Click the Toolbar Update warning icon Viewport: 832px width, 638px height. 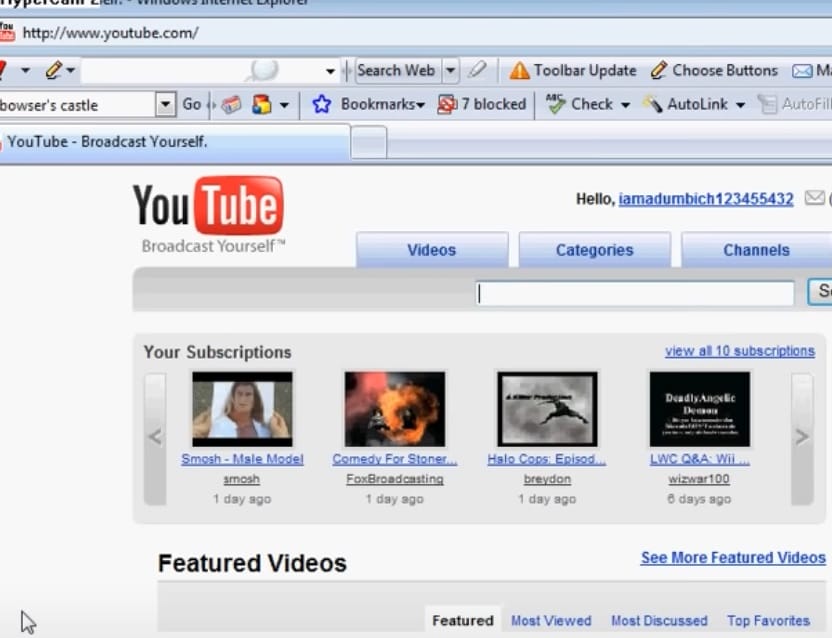[x=519, y=71]
